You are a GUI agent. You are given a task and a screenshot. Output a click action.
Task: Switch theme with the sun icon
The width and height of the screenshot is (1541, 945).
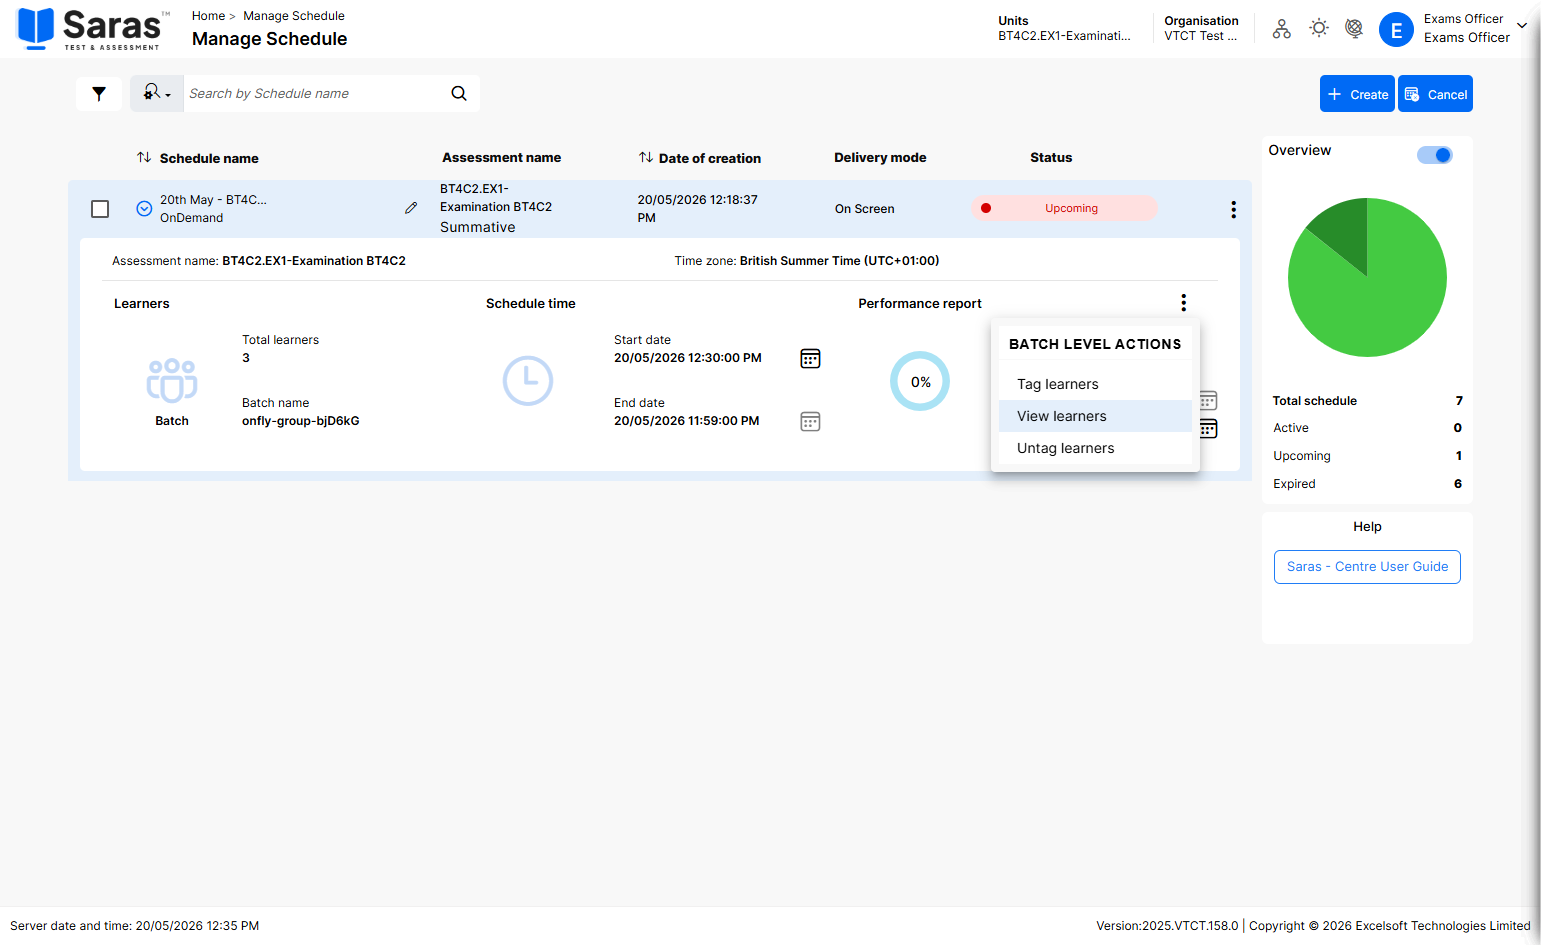pyautogui.click(x=1319, y=28)
